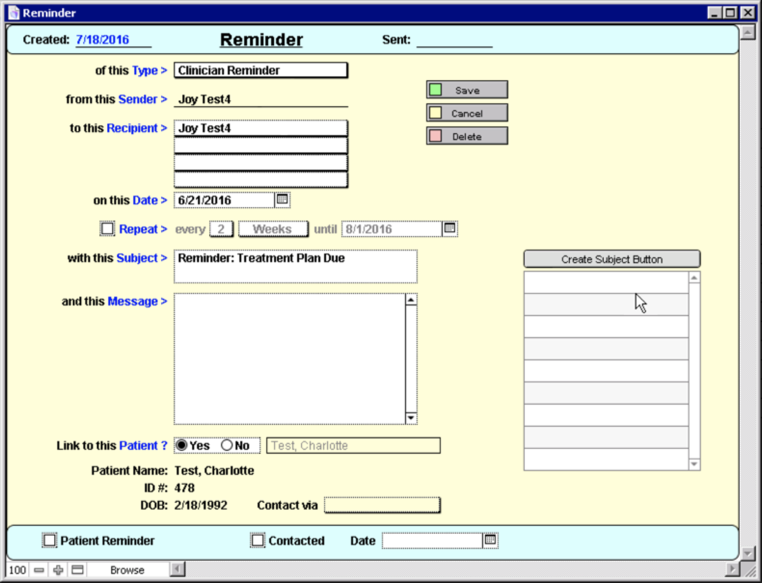Select the No radio button for patient link

click(227, 446)
